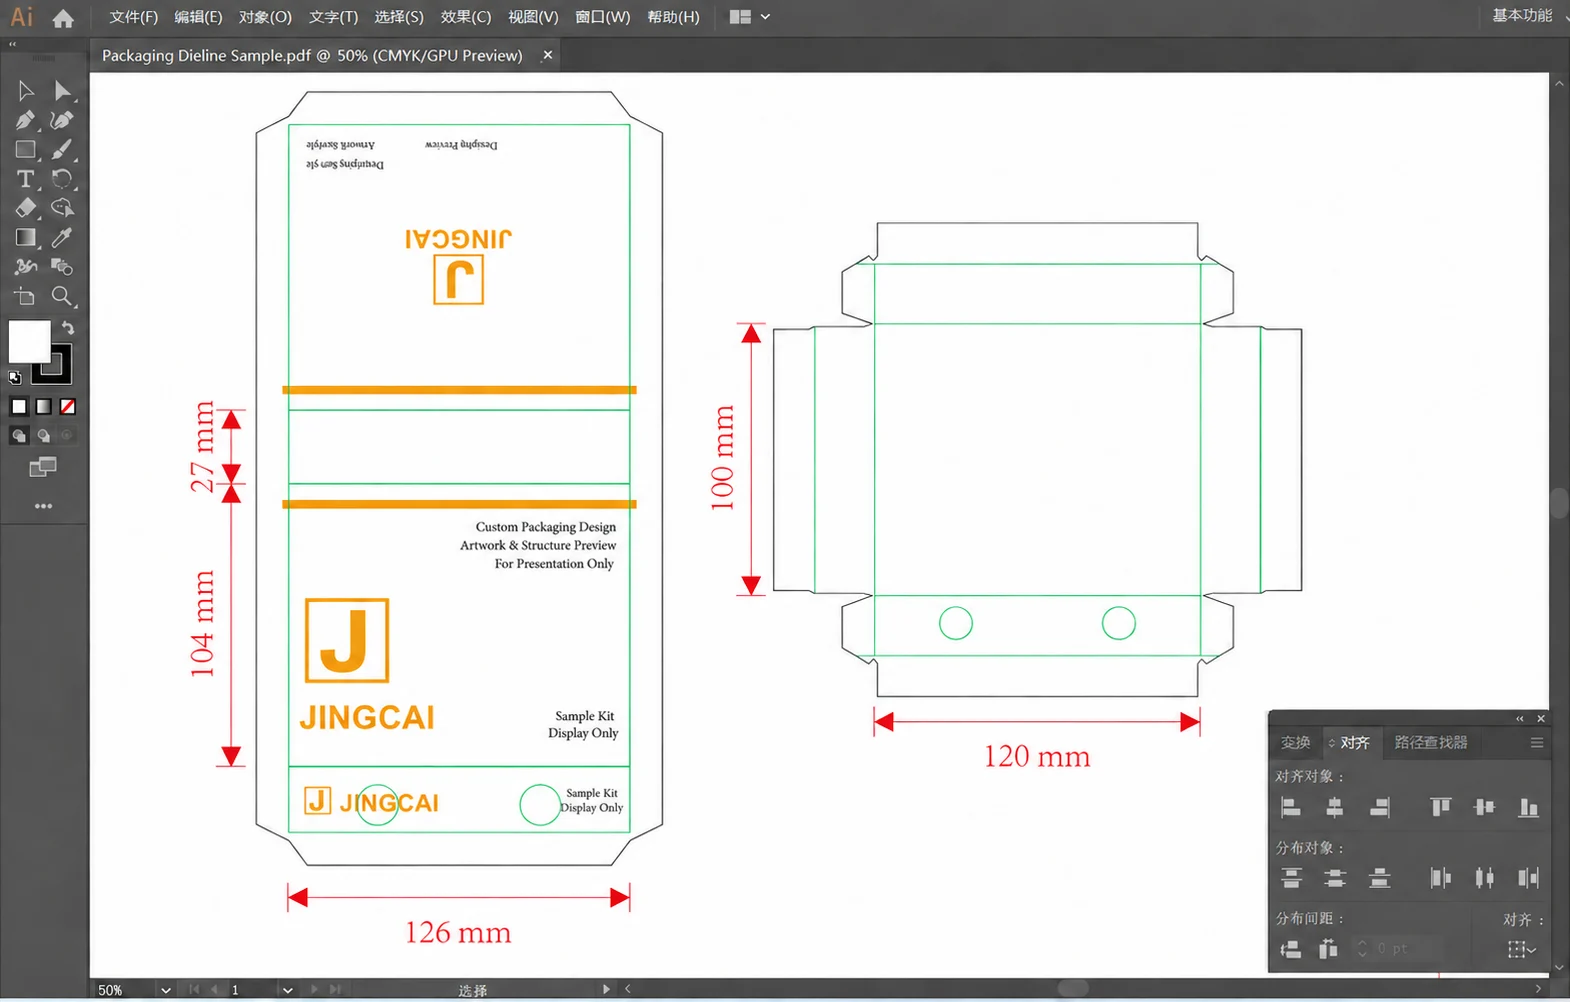
Task: Open the 文件(F) menu
Action: click(133, 17)
